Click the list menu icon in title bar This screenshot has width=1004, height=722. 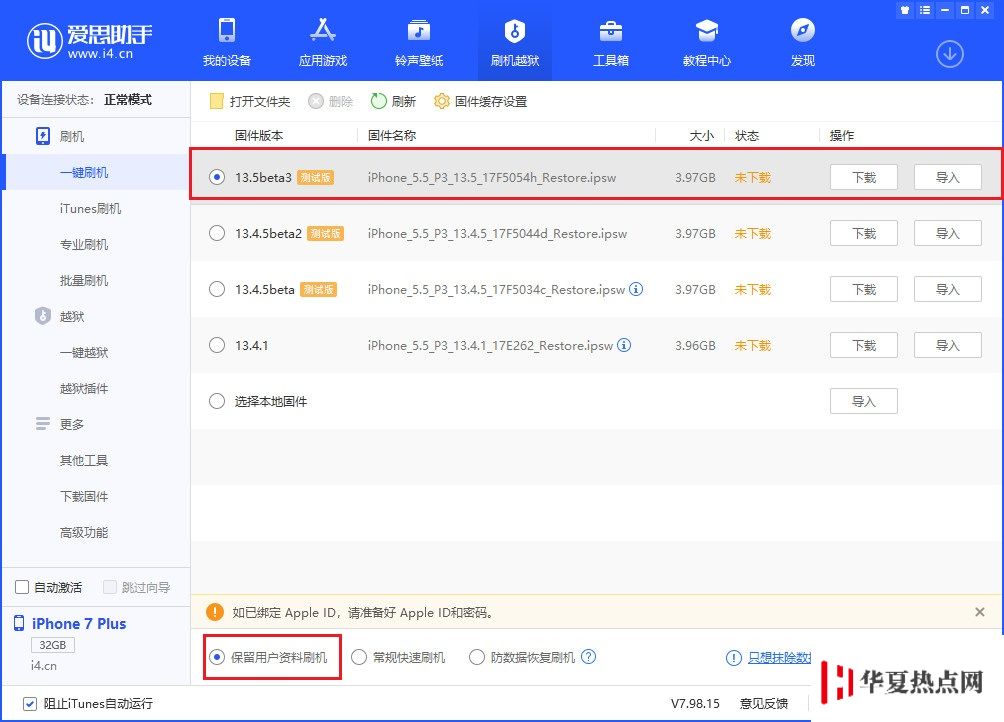tap(925, 10)
